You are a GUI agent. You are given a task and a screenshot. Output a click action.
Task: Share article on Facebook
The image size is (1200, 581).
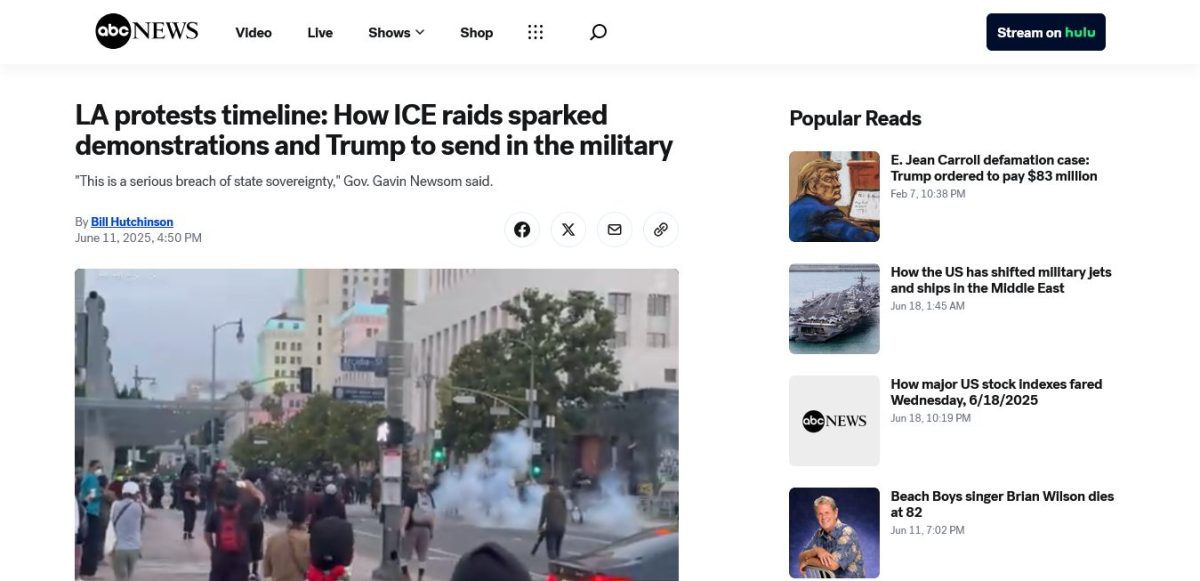pyautogui.click(x=522, y=229)
